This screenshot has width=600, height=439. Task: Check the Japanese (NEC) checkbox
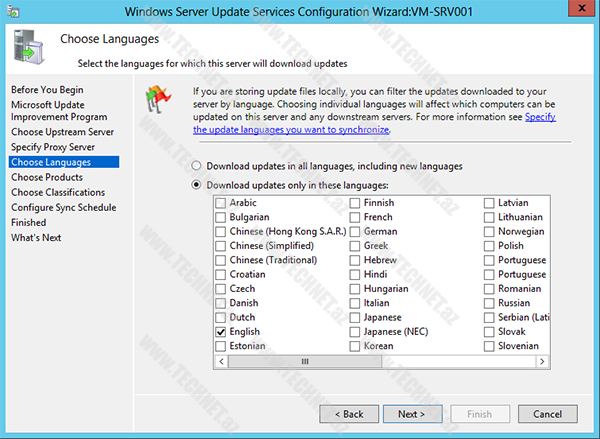point(355,332)
